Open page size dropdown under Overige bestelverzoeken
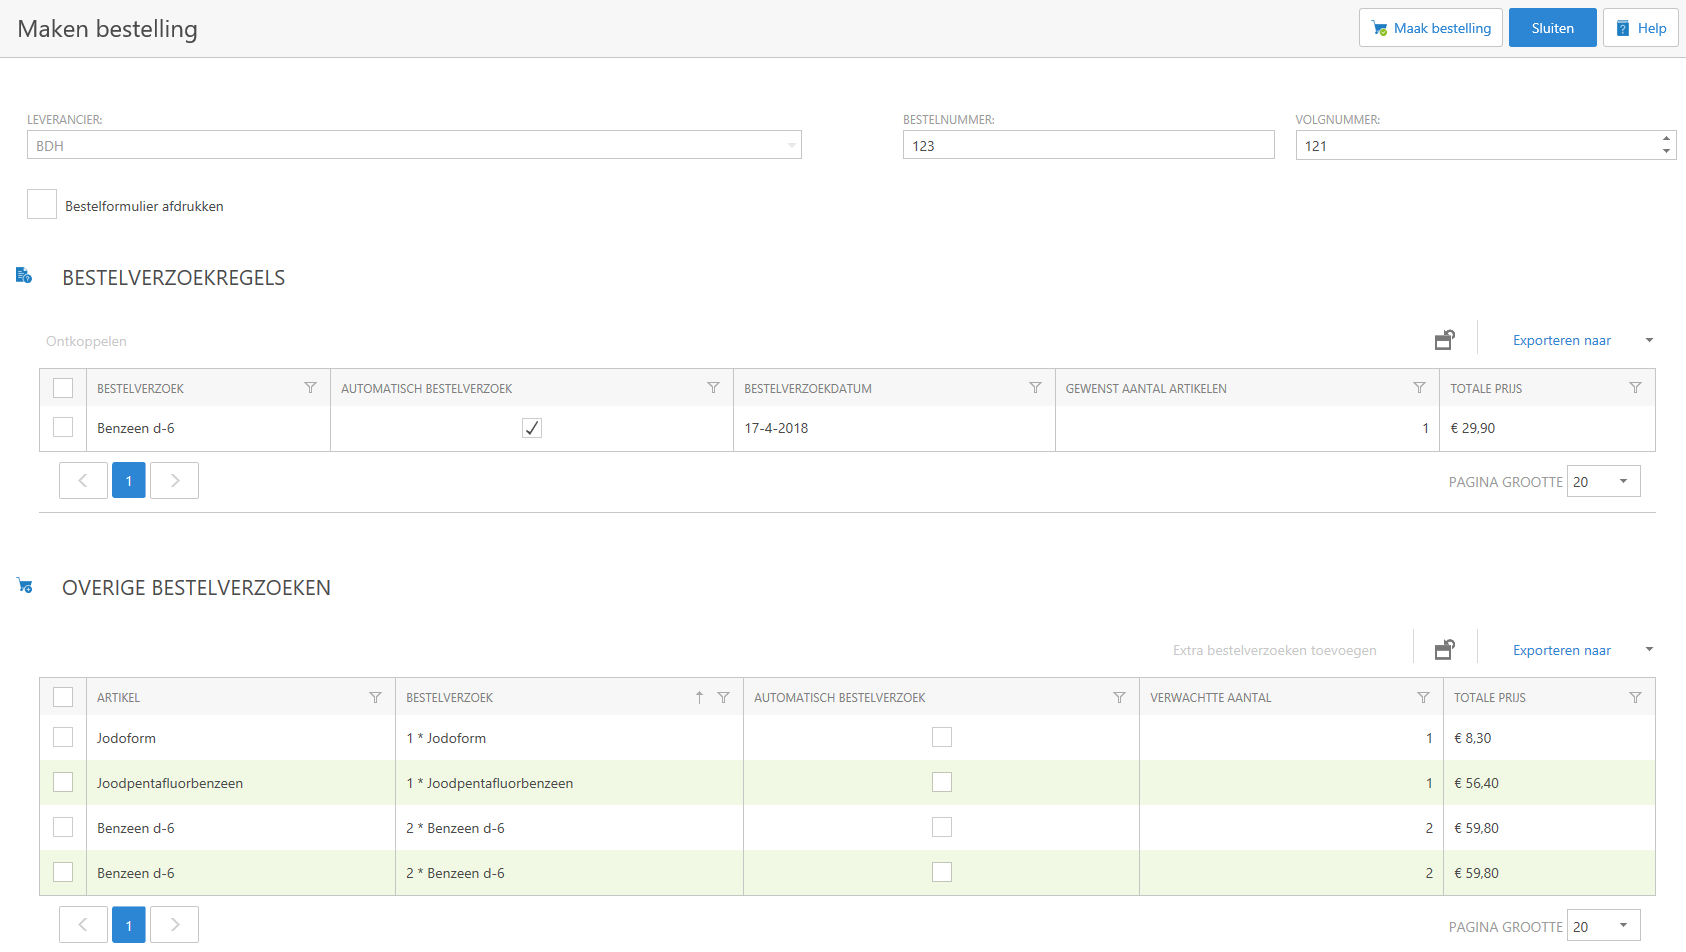Image resolution: width=1686 pixels, height=952 pixels. click(1623, 926)
